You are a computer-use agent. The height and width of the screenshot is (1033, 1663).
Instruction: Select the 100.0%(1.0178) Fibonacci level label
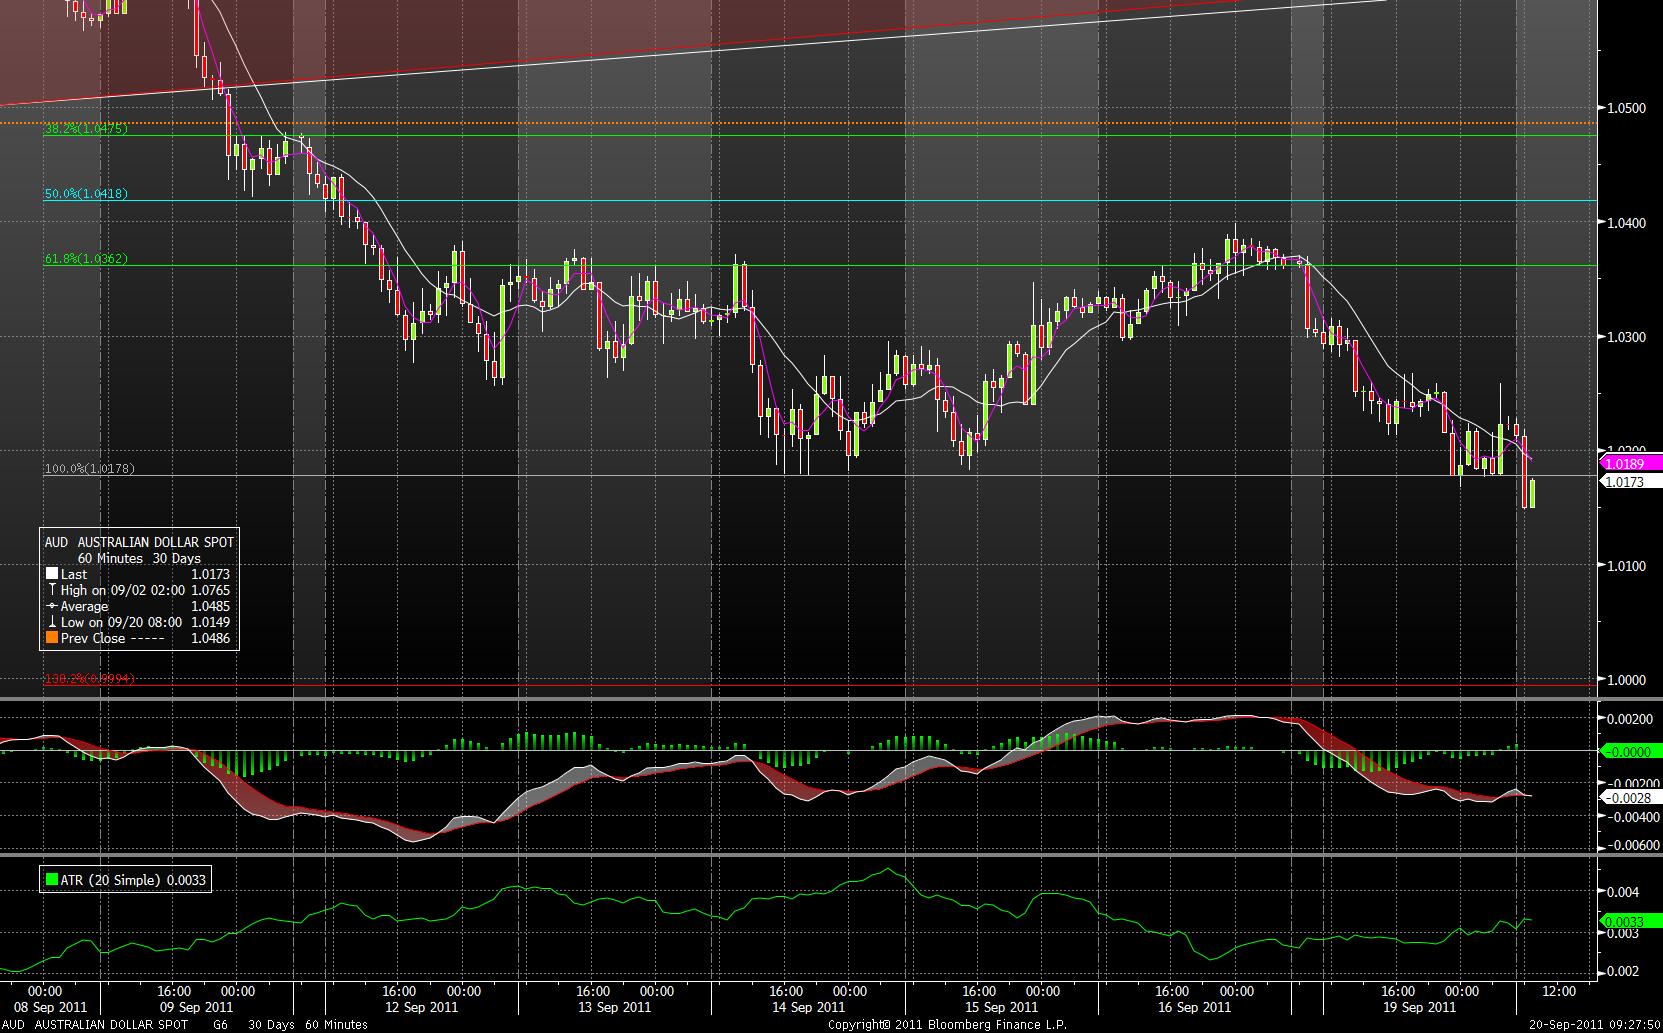click(x=90, y=469)
